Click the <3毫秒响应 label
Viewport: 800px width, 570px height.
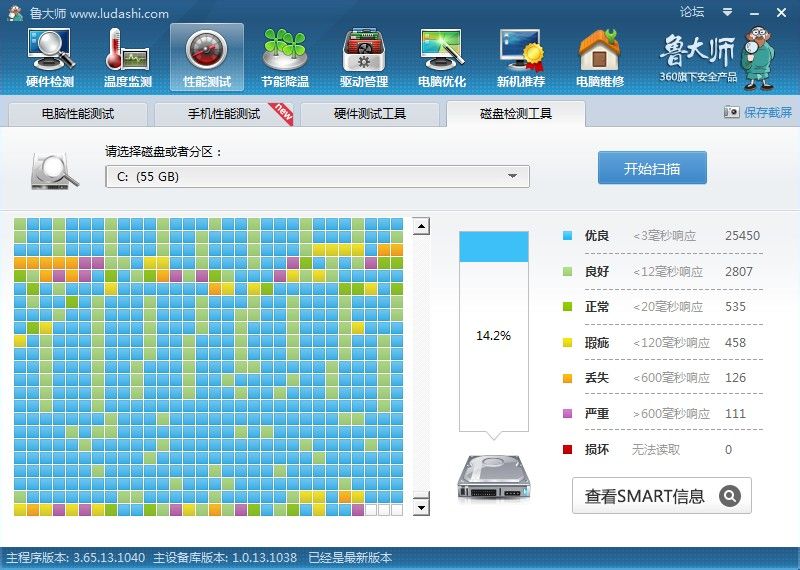click(x=664, y=236)
